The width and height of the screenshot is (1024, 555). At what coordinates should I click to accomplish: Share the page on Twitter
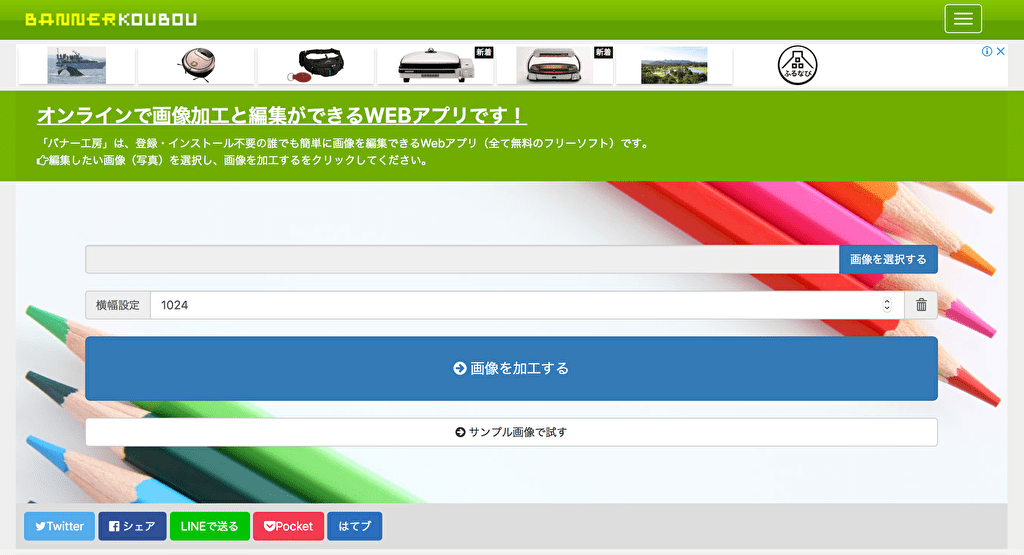point(60,526)
